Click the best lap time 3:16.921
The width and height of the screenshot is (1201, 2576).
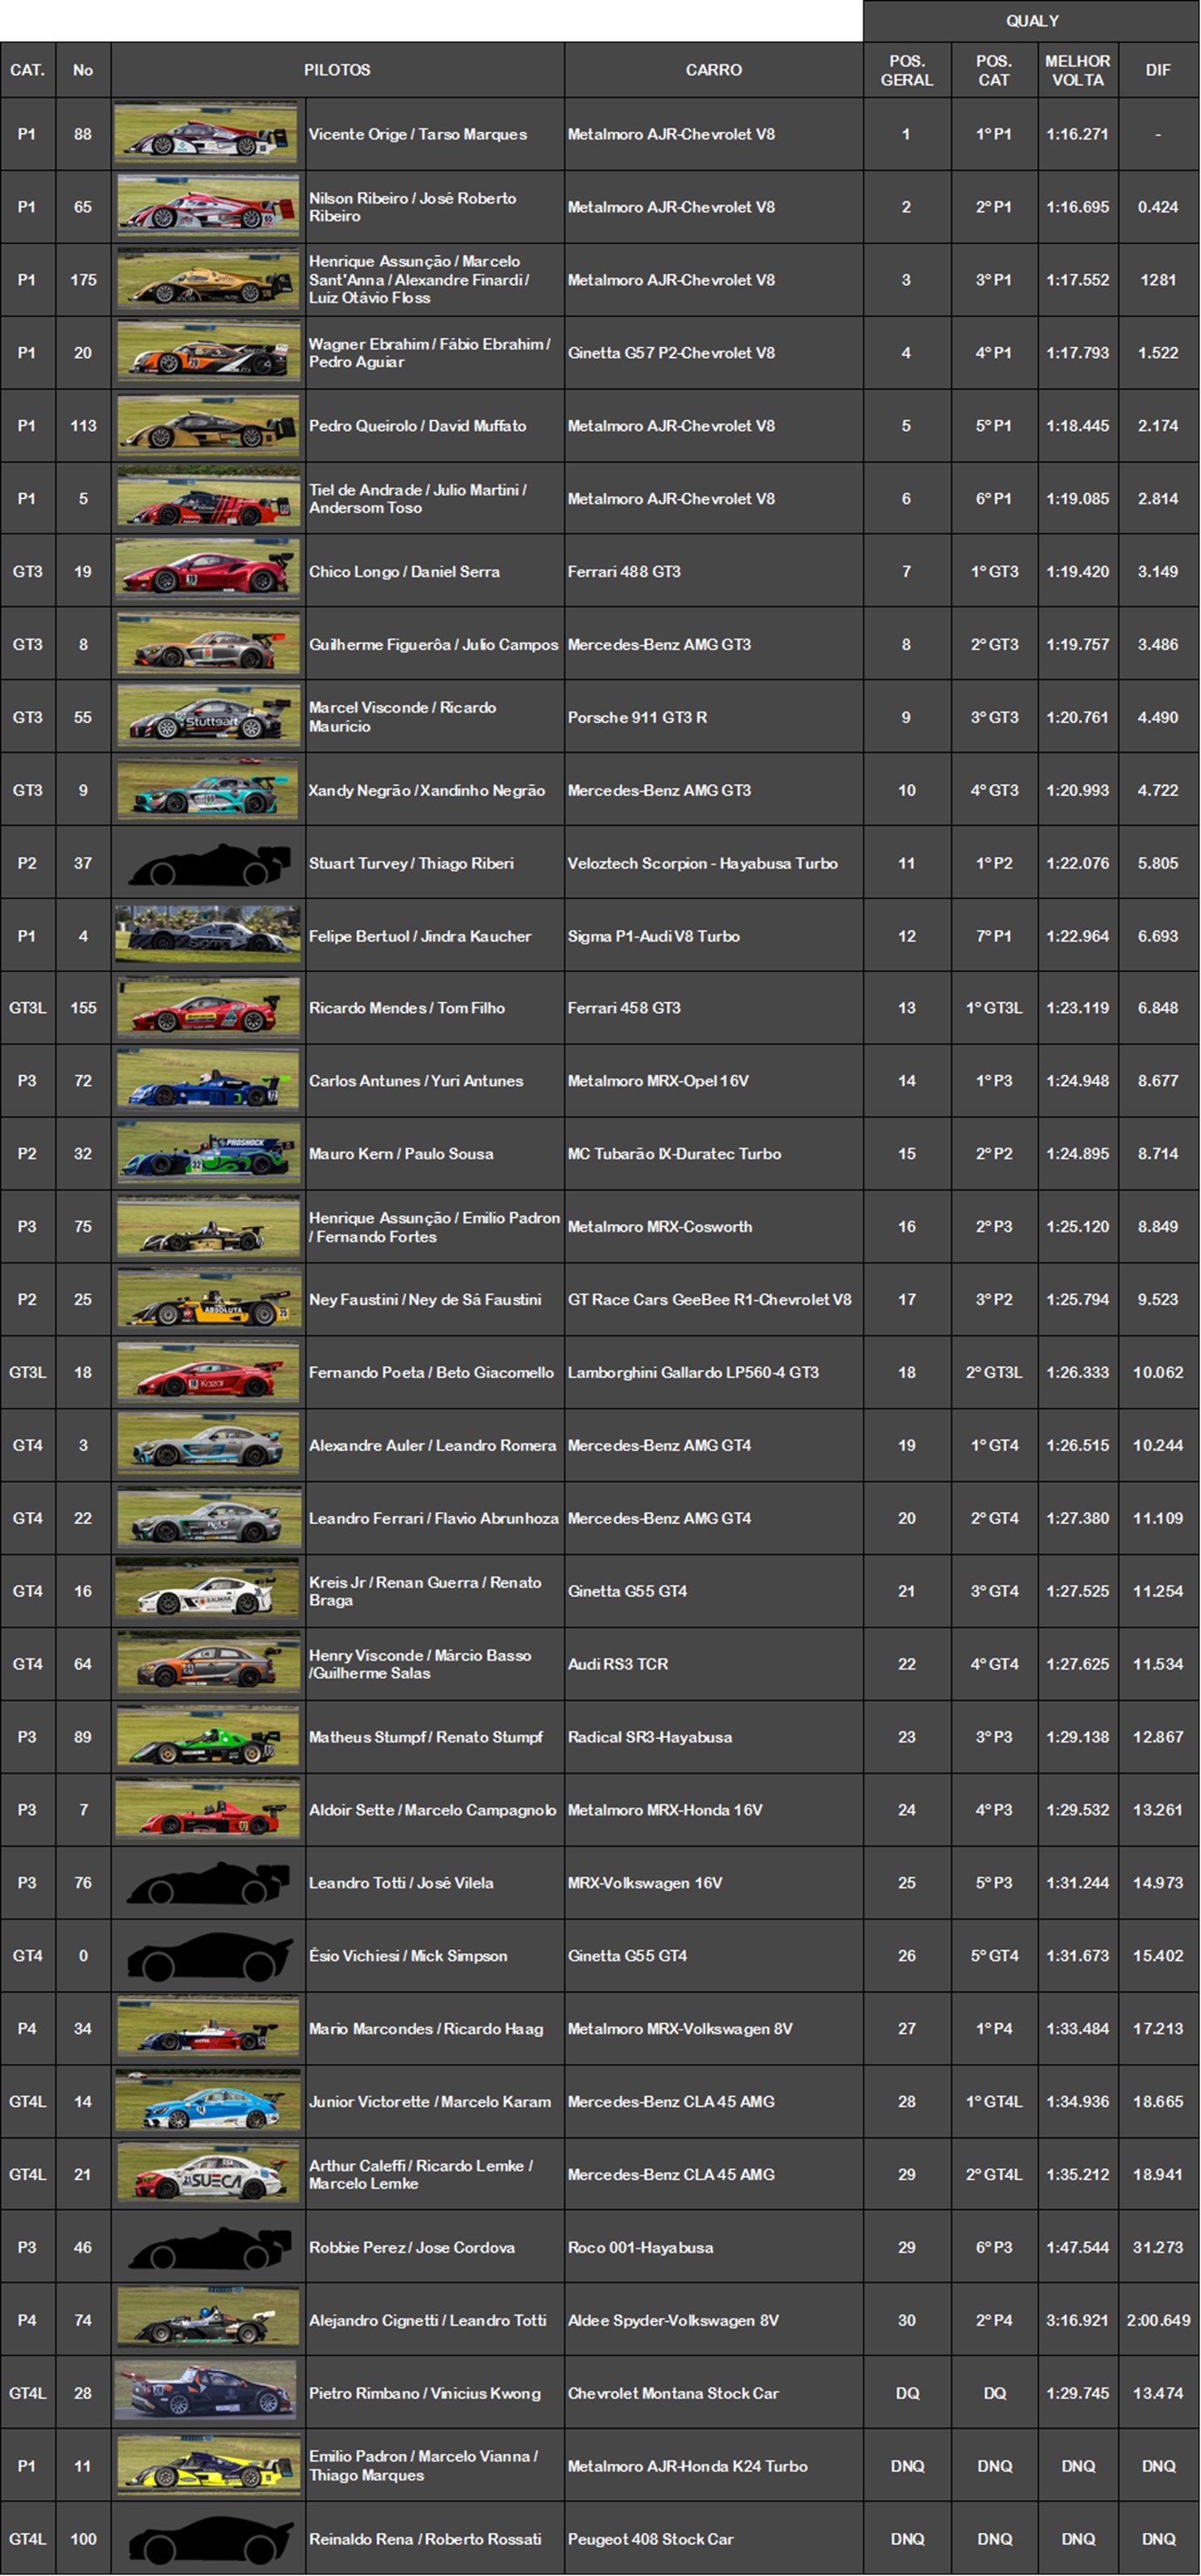click(1078, 2320)
